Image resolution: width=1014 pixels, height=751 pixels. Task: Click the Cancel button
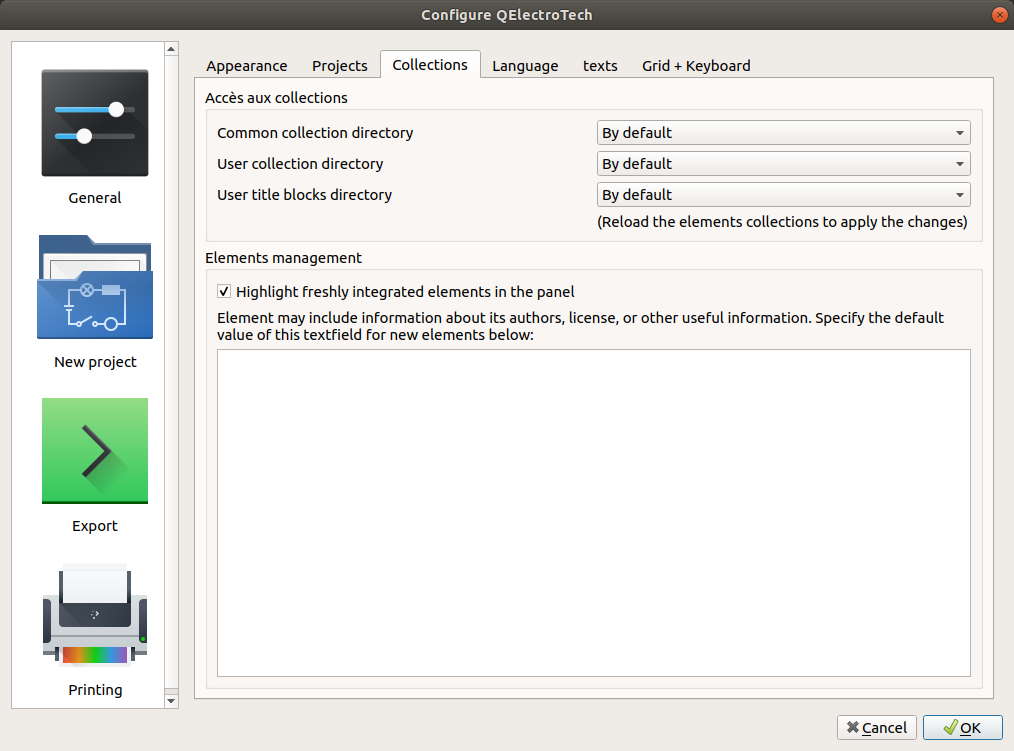[x=876, y=728]
